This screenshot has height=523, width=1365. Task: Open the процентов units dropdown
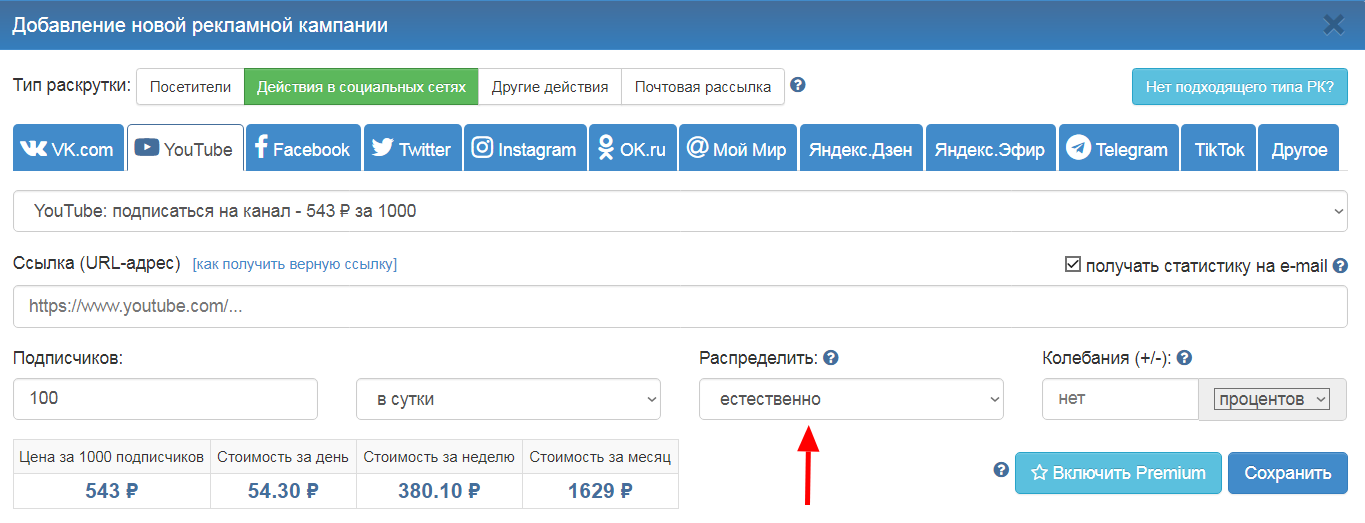tap(1271, 399)
